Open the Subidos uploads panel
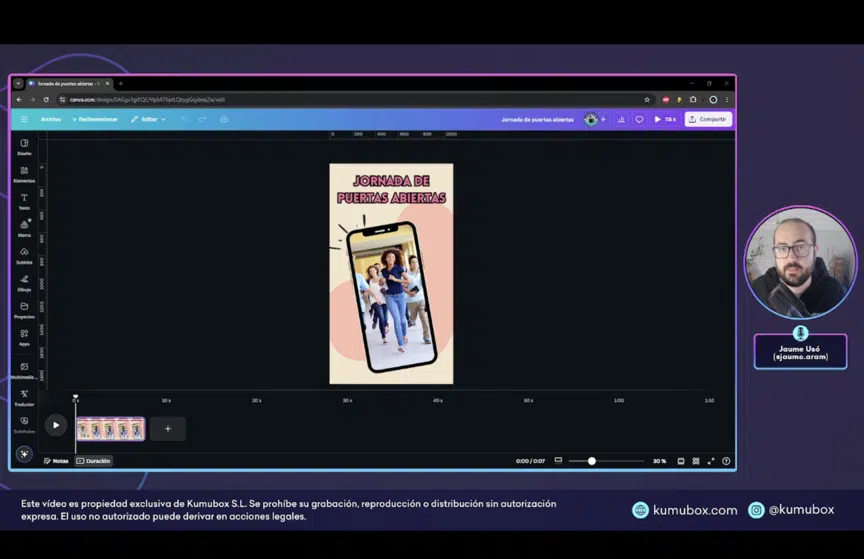 point(24,255)
